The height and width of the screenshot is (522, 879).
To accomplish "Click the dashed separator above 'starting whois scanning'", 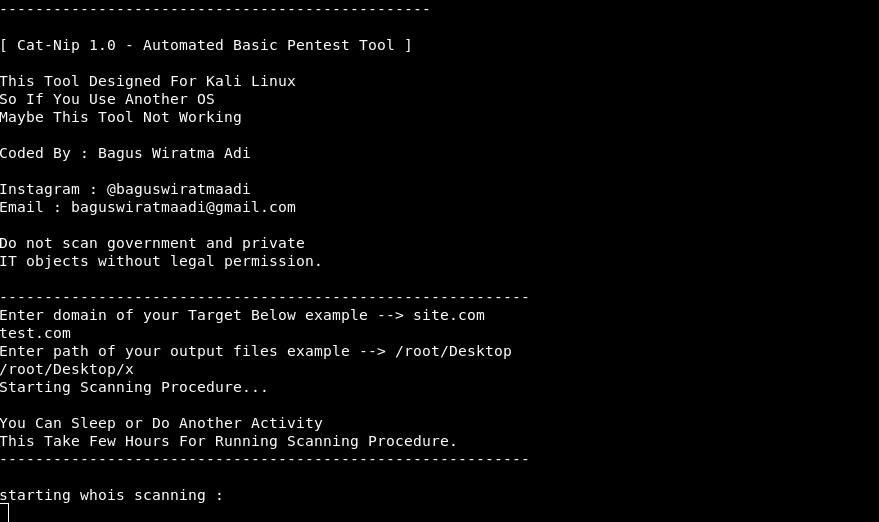I will (x=264, y=459).
